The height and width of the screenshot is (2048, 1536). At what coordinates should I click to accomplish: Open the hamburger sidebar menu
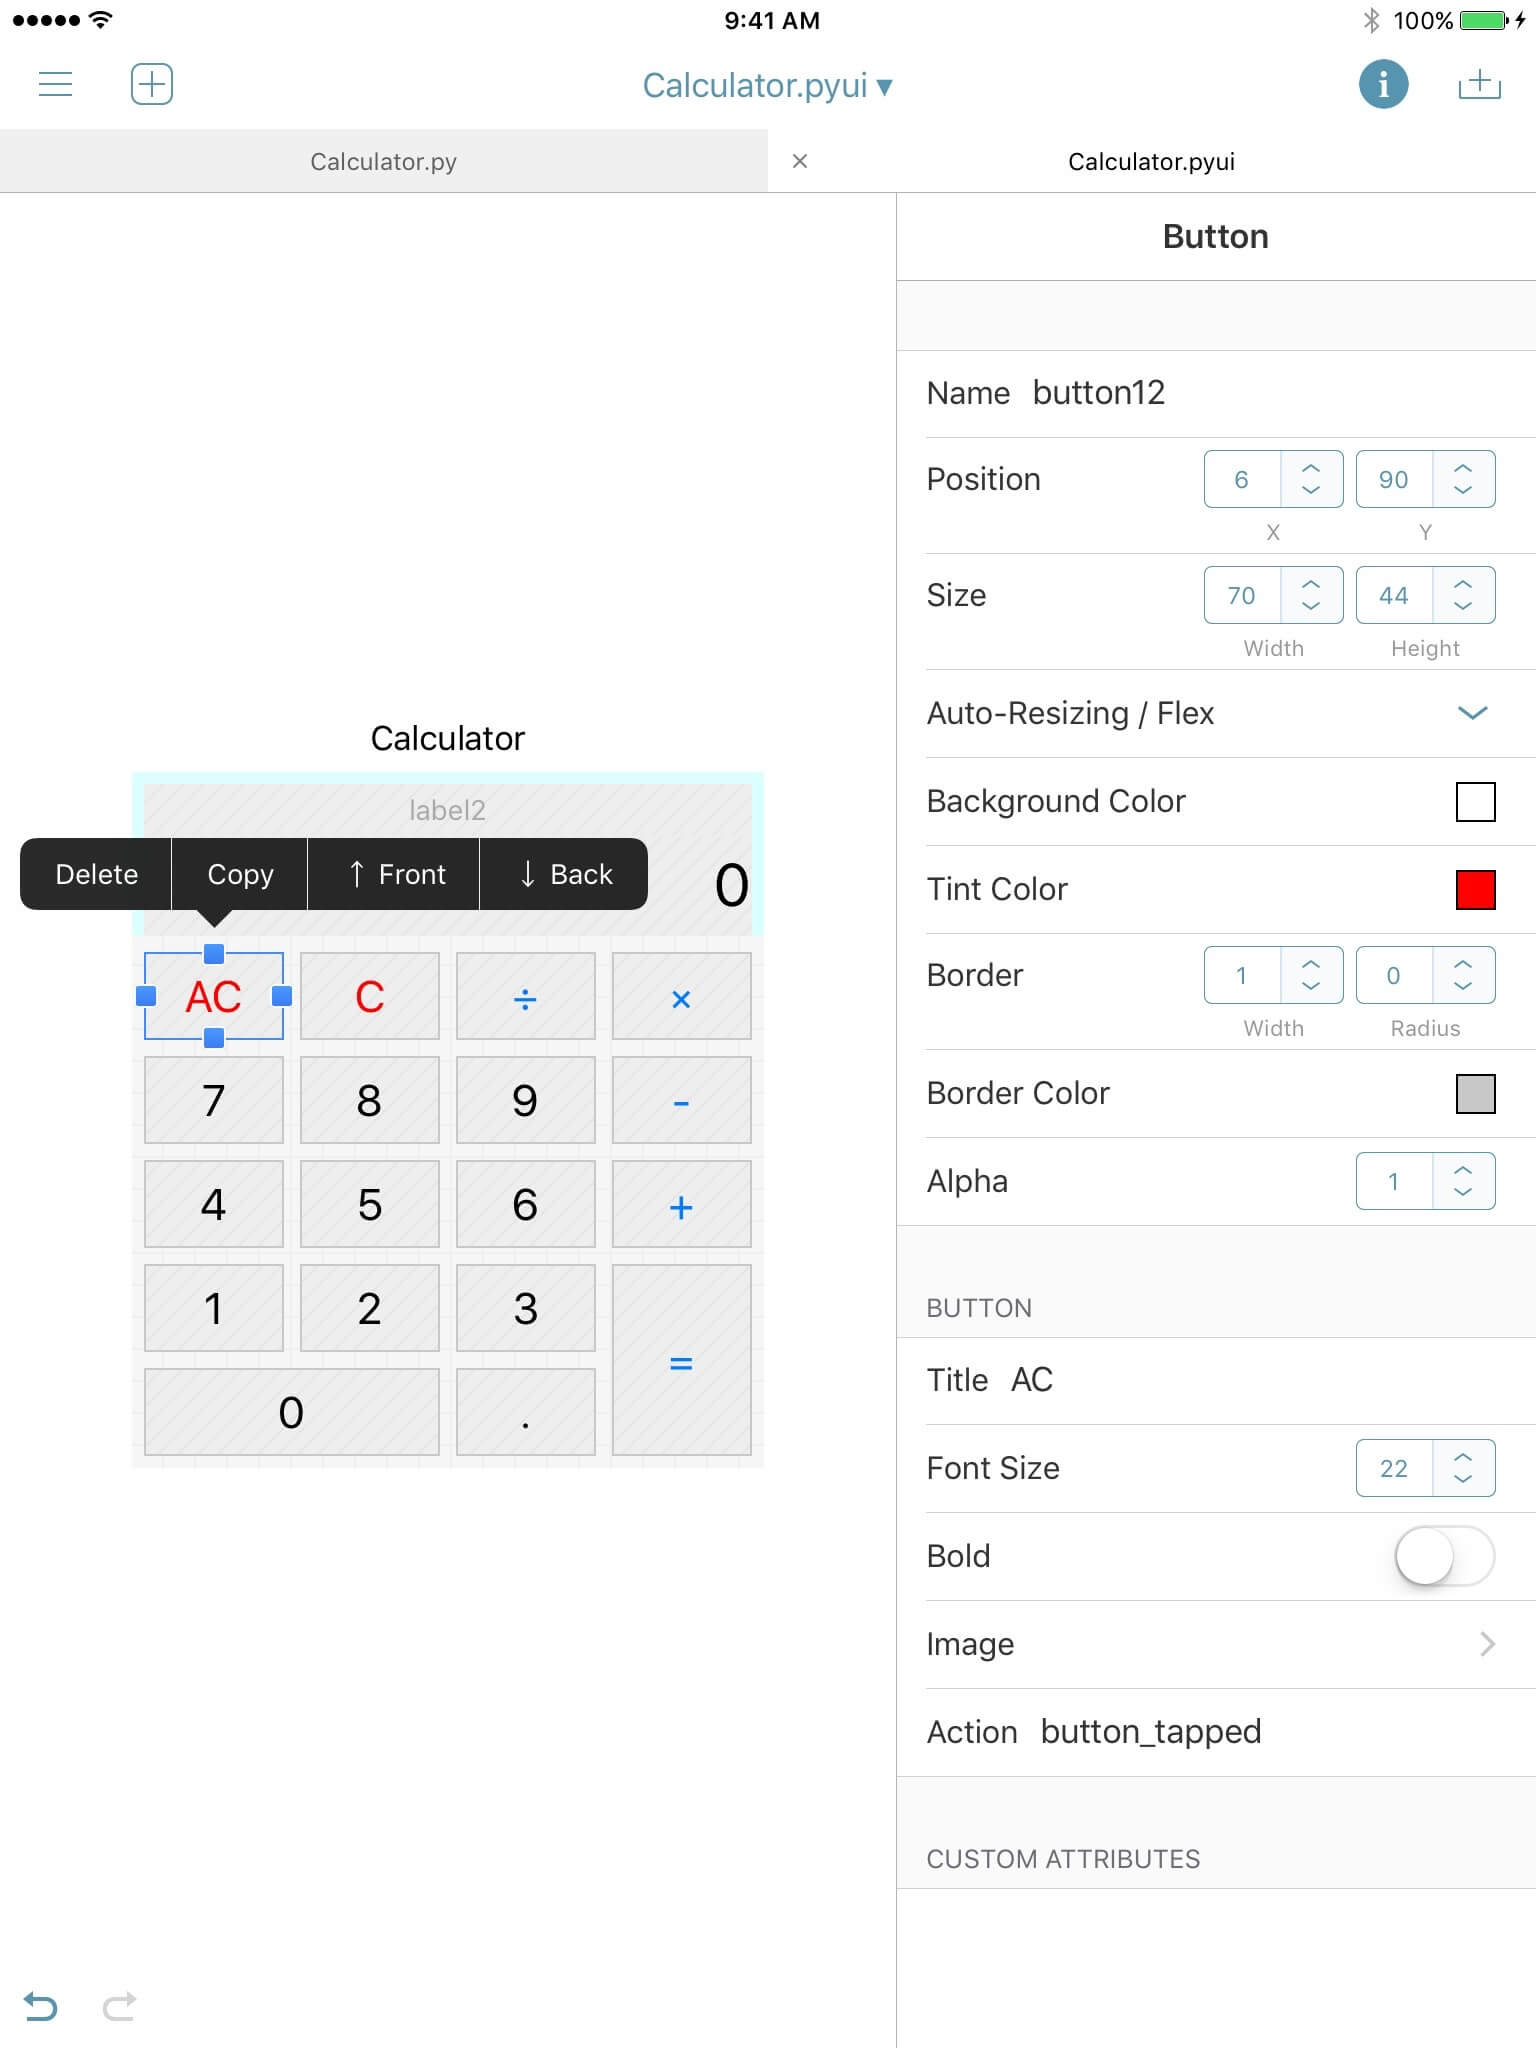point(55,84)
